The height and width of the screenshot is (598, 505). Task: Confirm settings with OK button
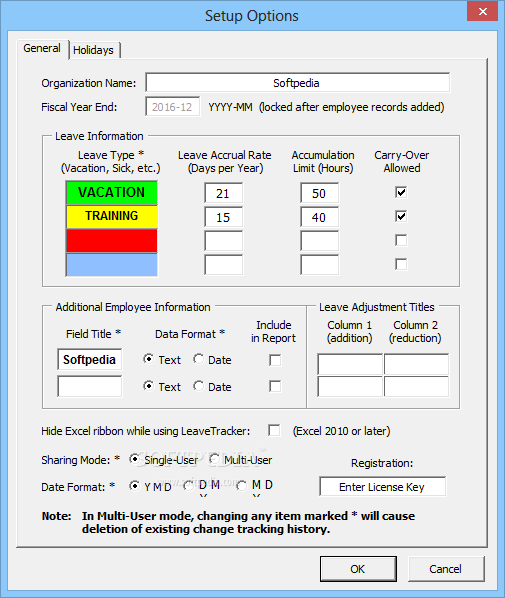(x=358, y=569)
